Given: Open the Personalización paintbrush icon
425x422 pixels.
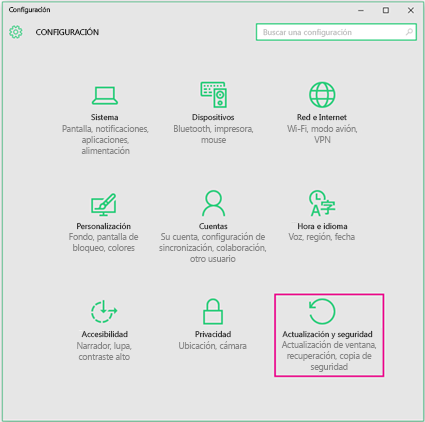Looking at the screenshot, I should [104, 205].
